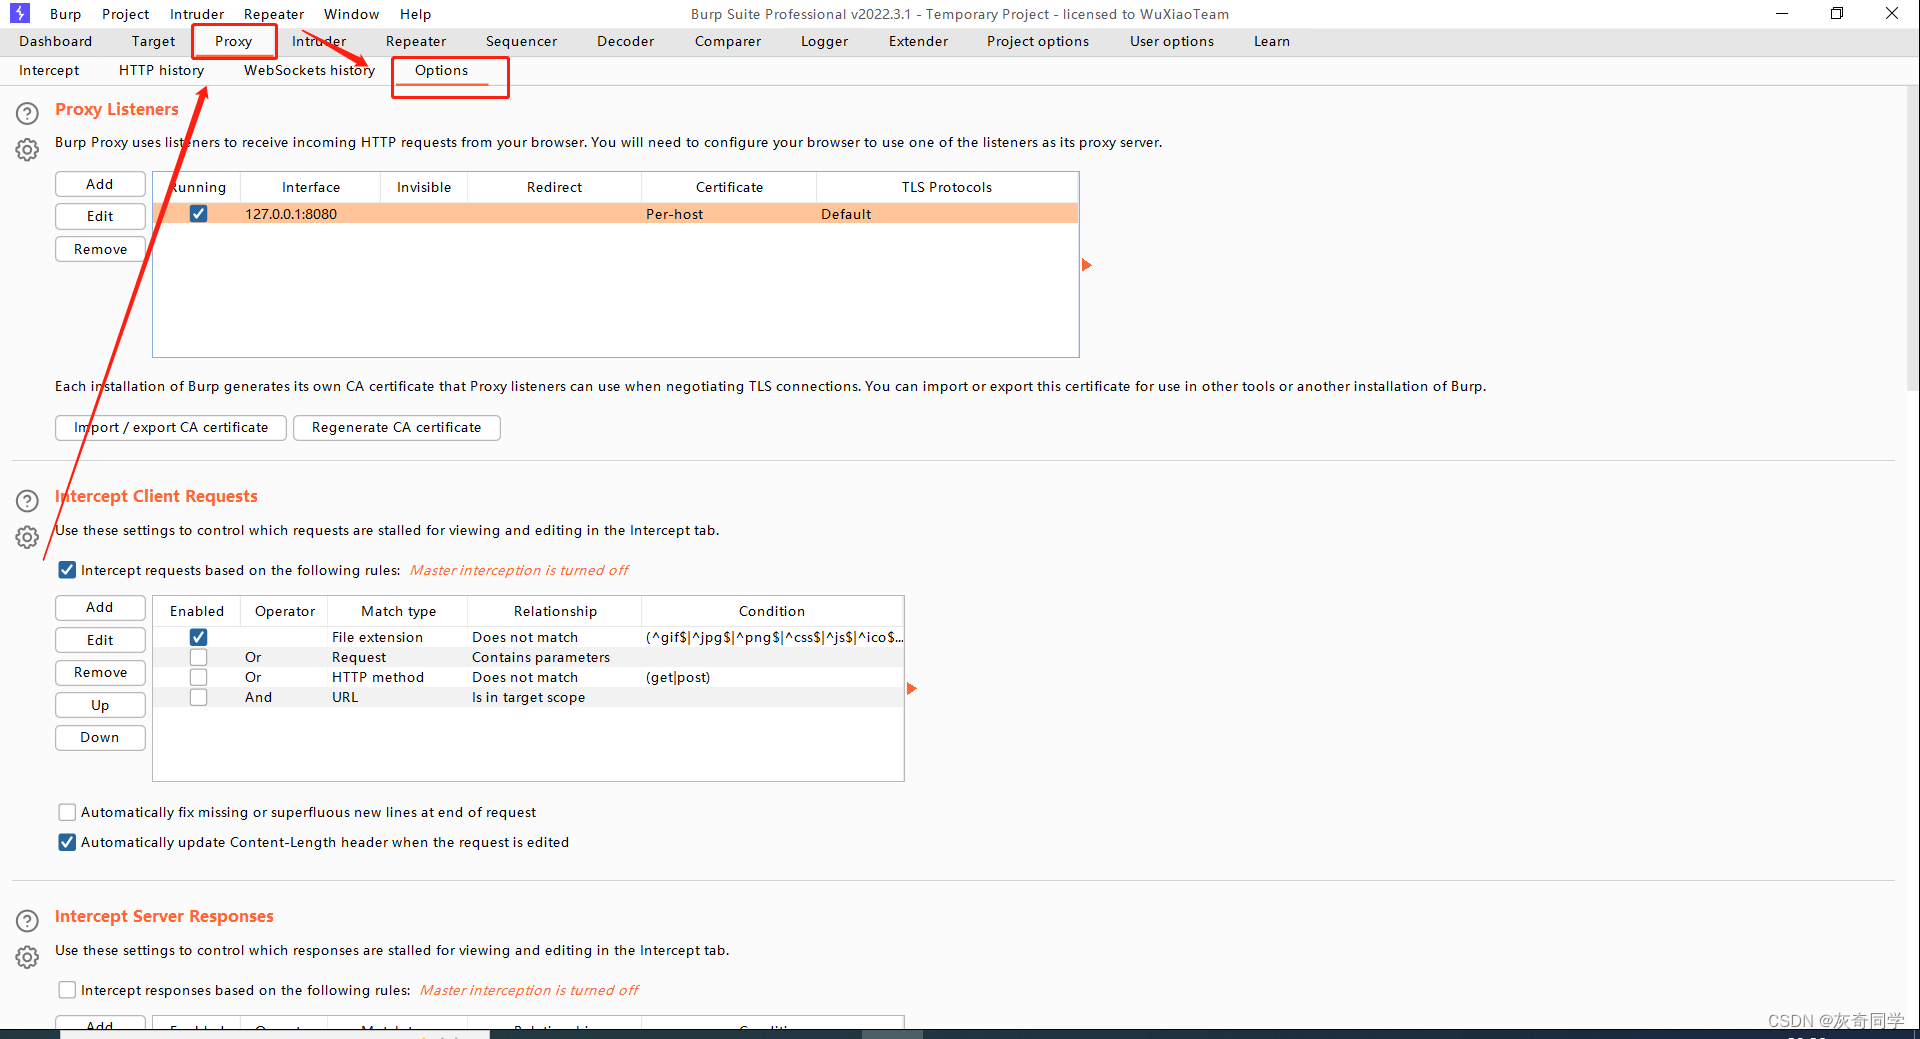
Task: Click the Condition column header in rules table
Action: pyautogui.click(x=772, y=611)
